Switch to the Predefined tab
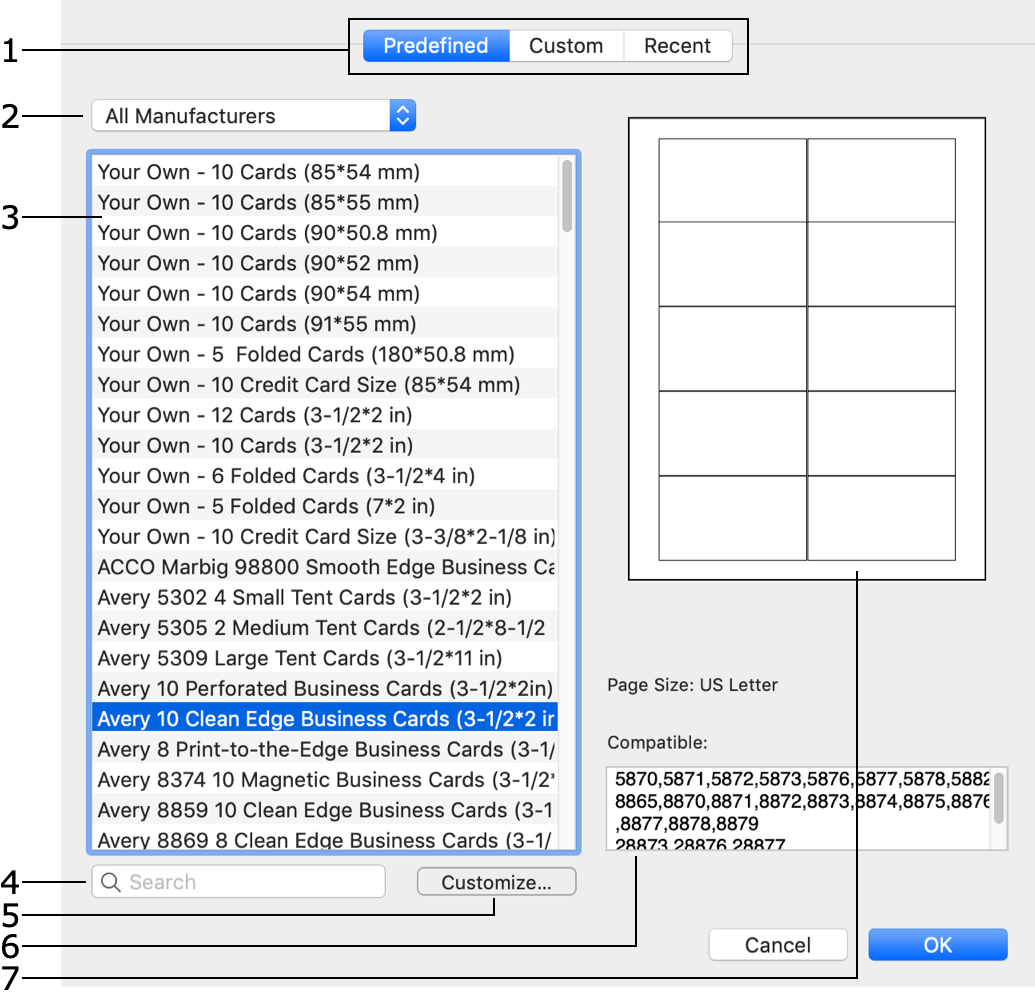 pyautogui.click(x=436, y=46)
